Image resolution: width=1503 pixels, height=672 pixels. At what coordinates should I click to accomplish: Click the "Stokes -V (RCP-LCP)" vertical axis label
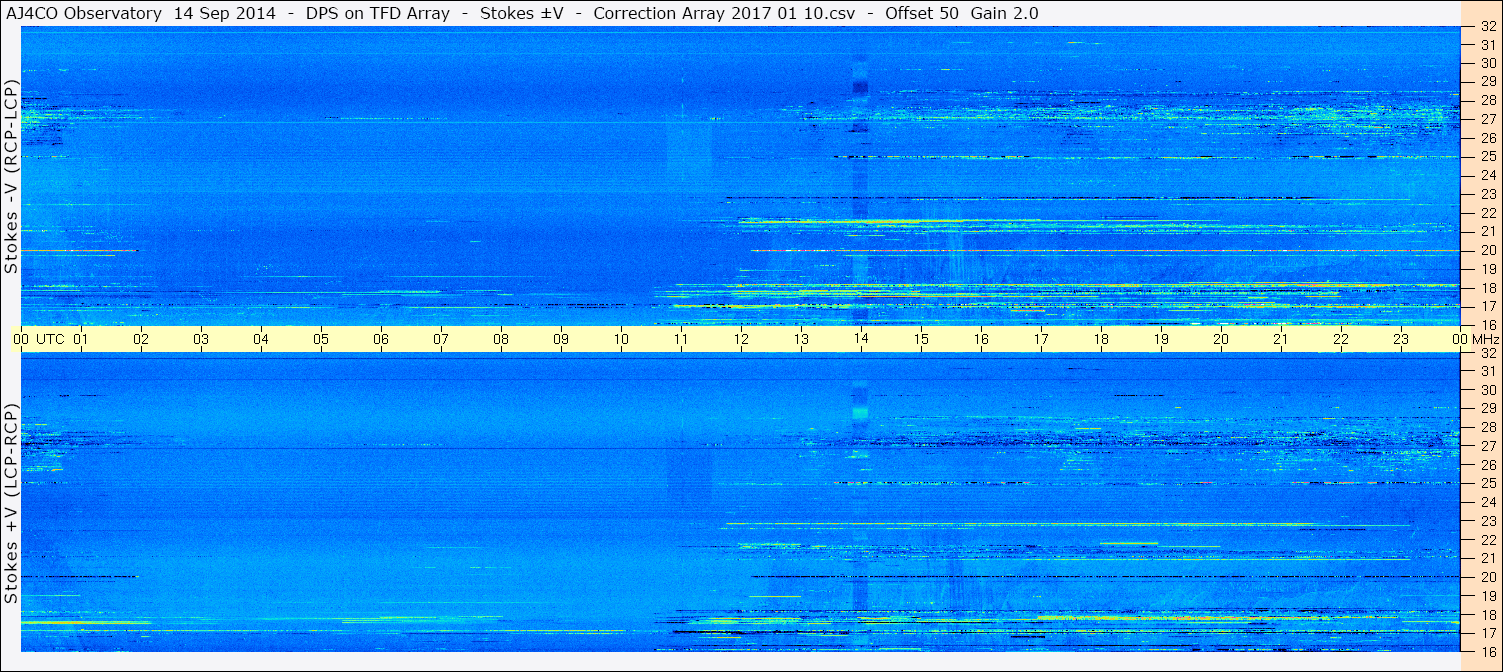pos(12,176)
